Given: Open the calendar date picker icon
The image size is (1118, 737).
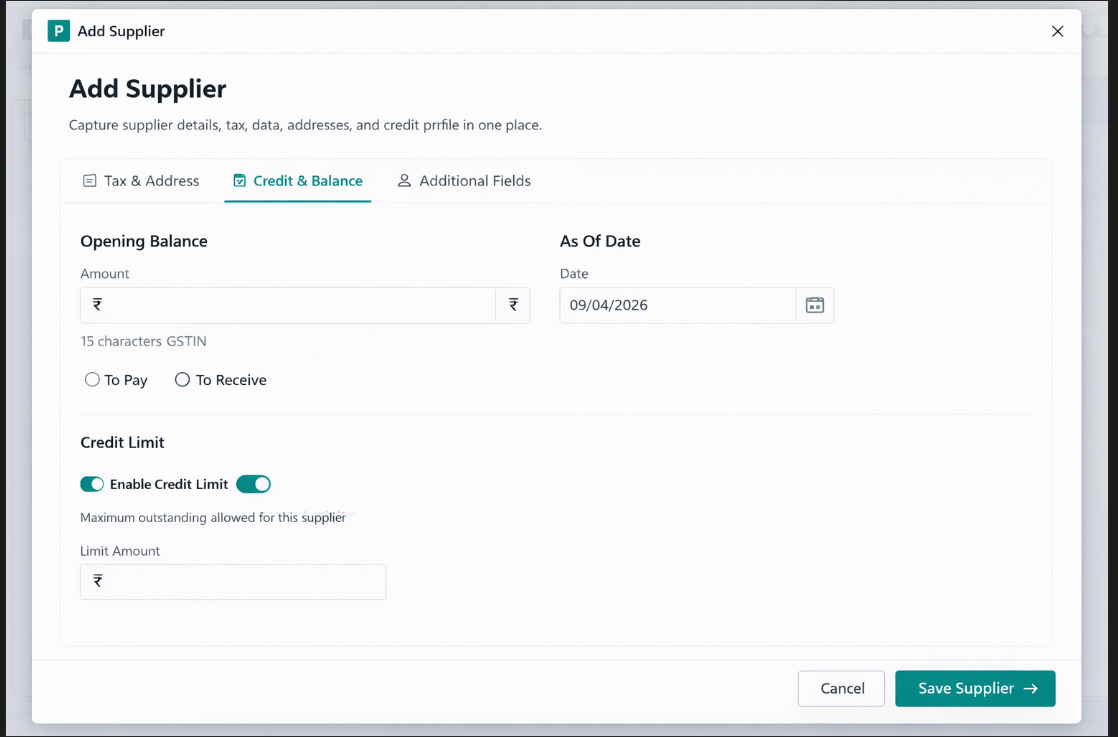Looking at the screenshot, I should click(x=814, y=305).
